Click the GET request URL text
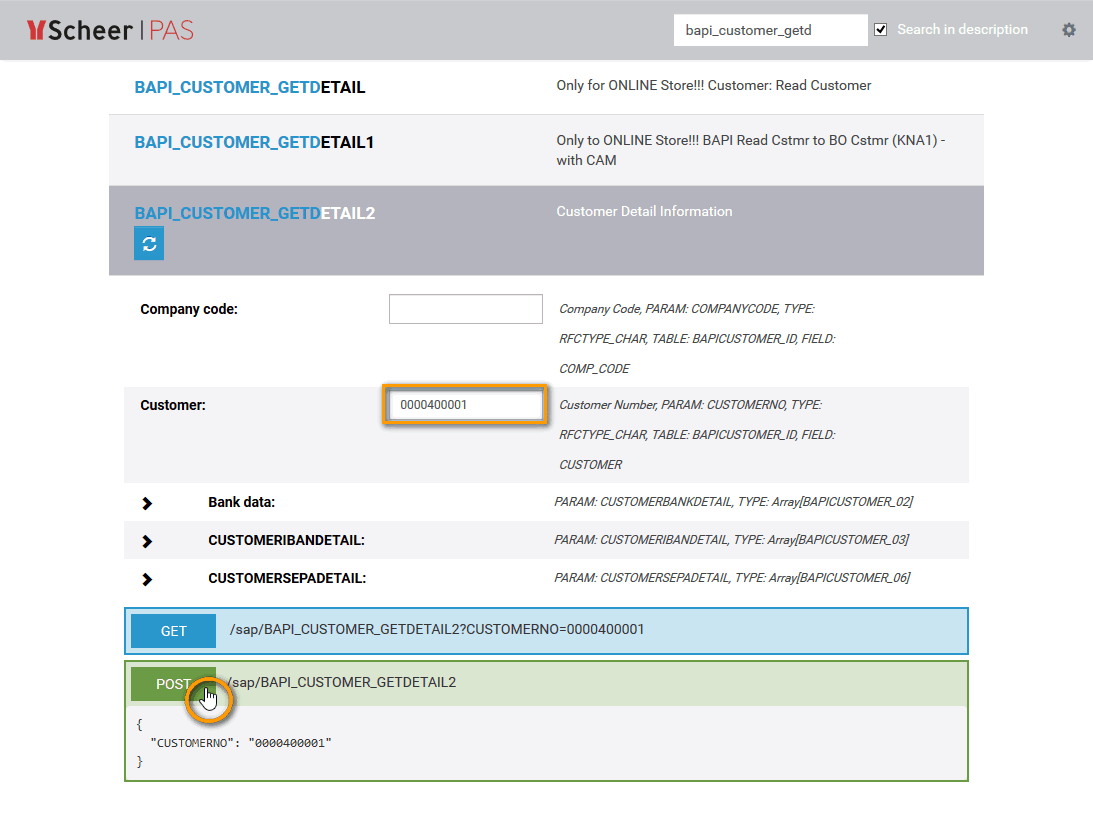Viewport: 1093px width, 823px height. [x=437, y=630]
